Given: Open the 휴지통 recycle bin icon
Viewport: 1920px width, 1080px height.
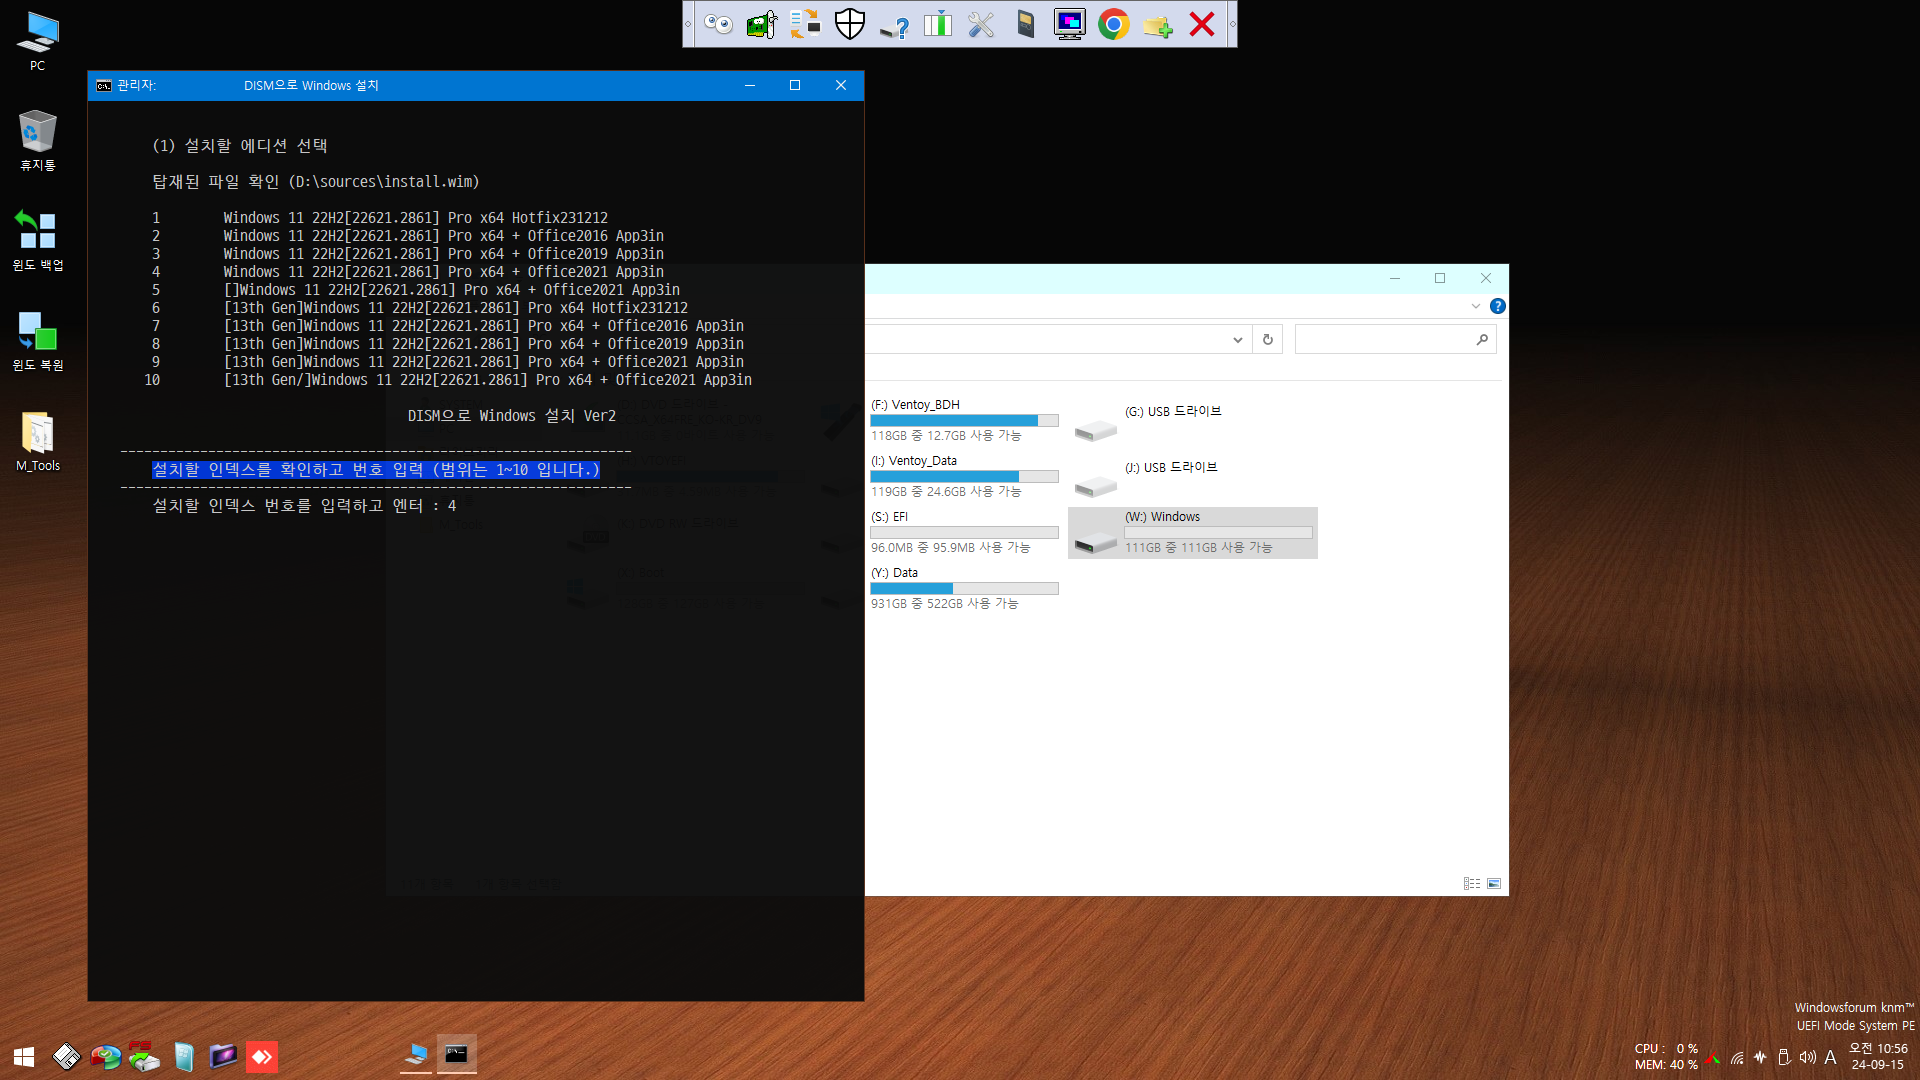Looking at the screenshot, I should point(37,140).
